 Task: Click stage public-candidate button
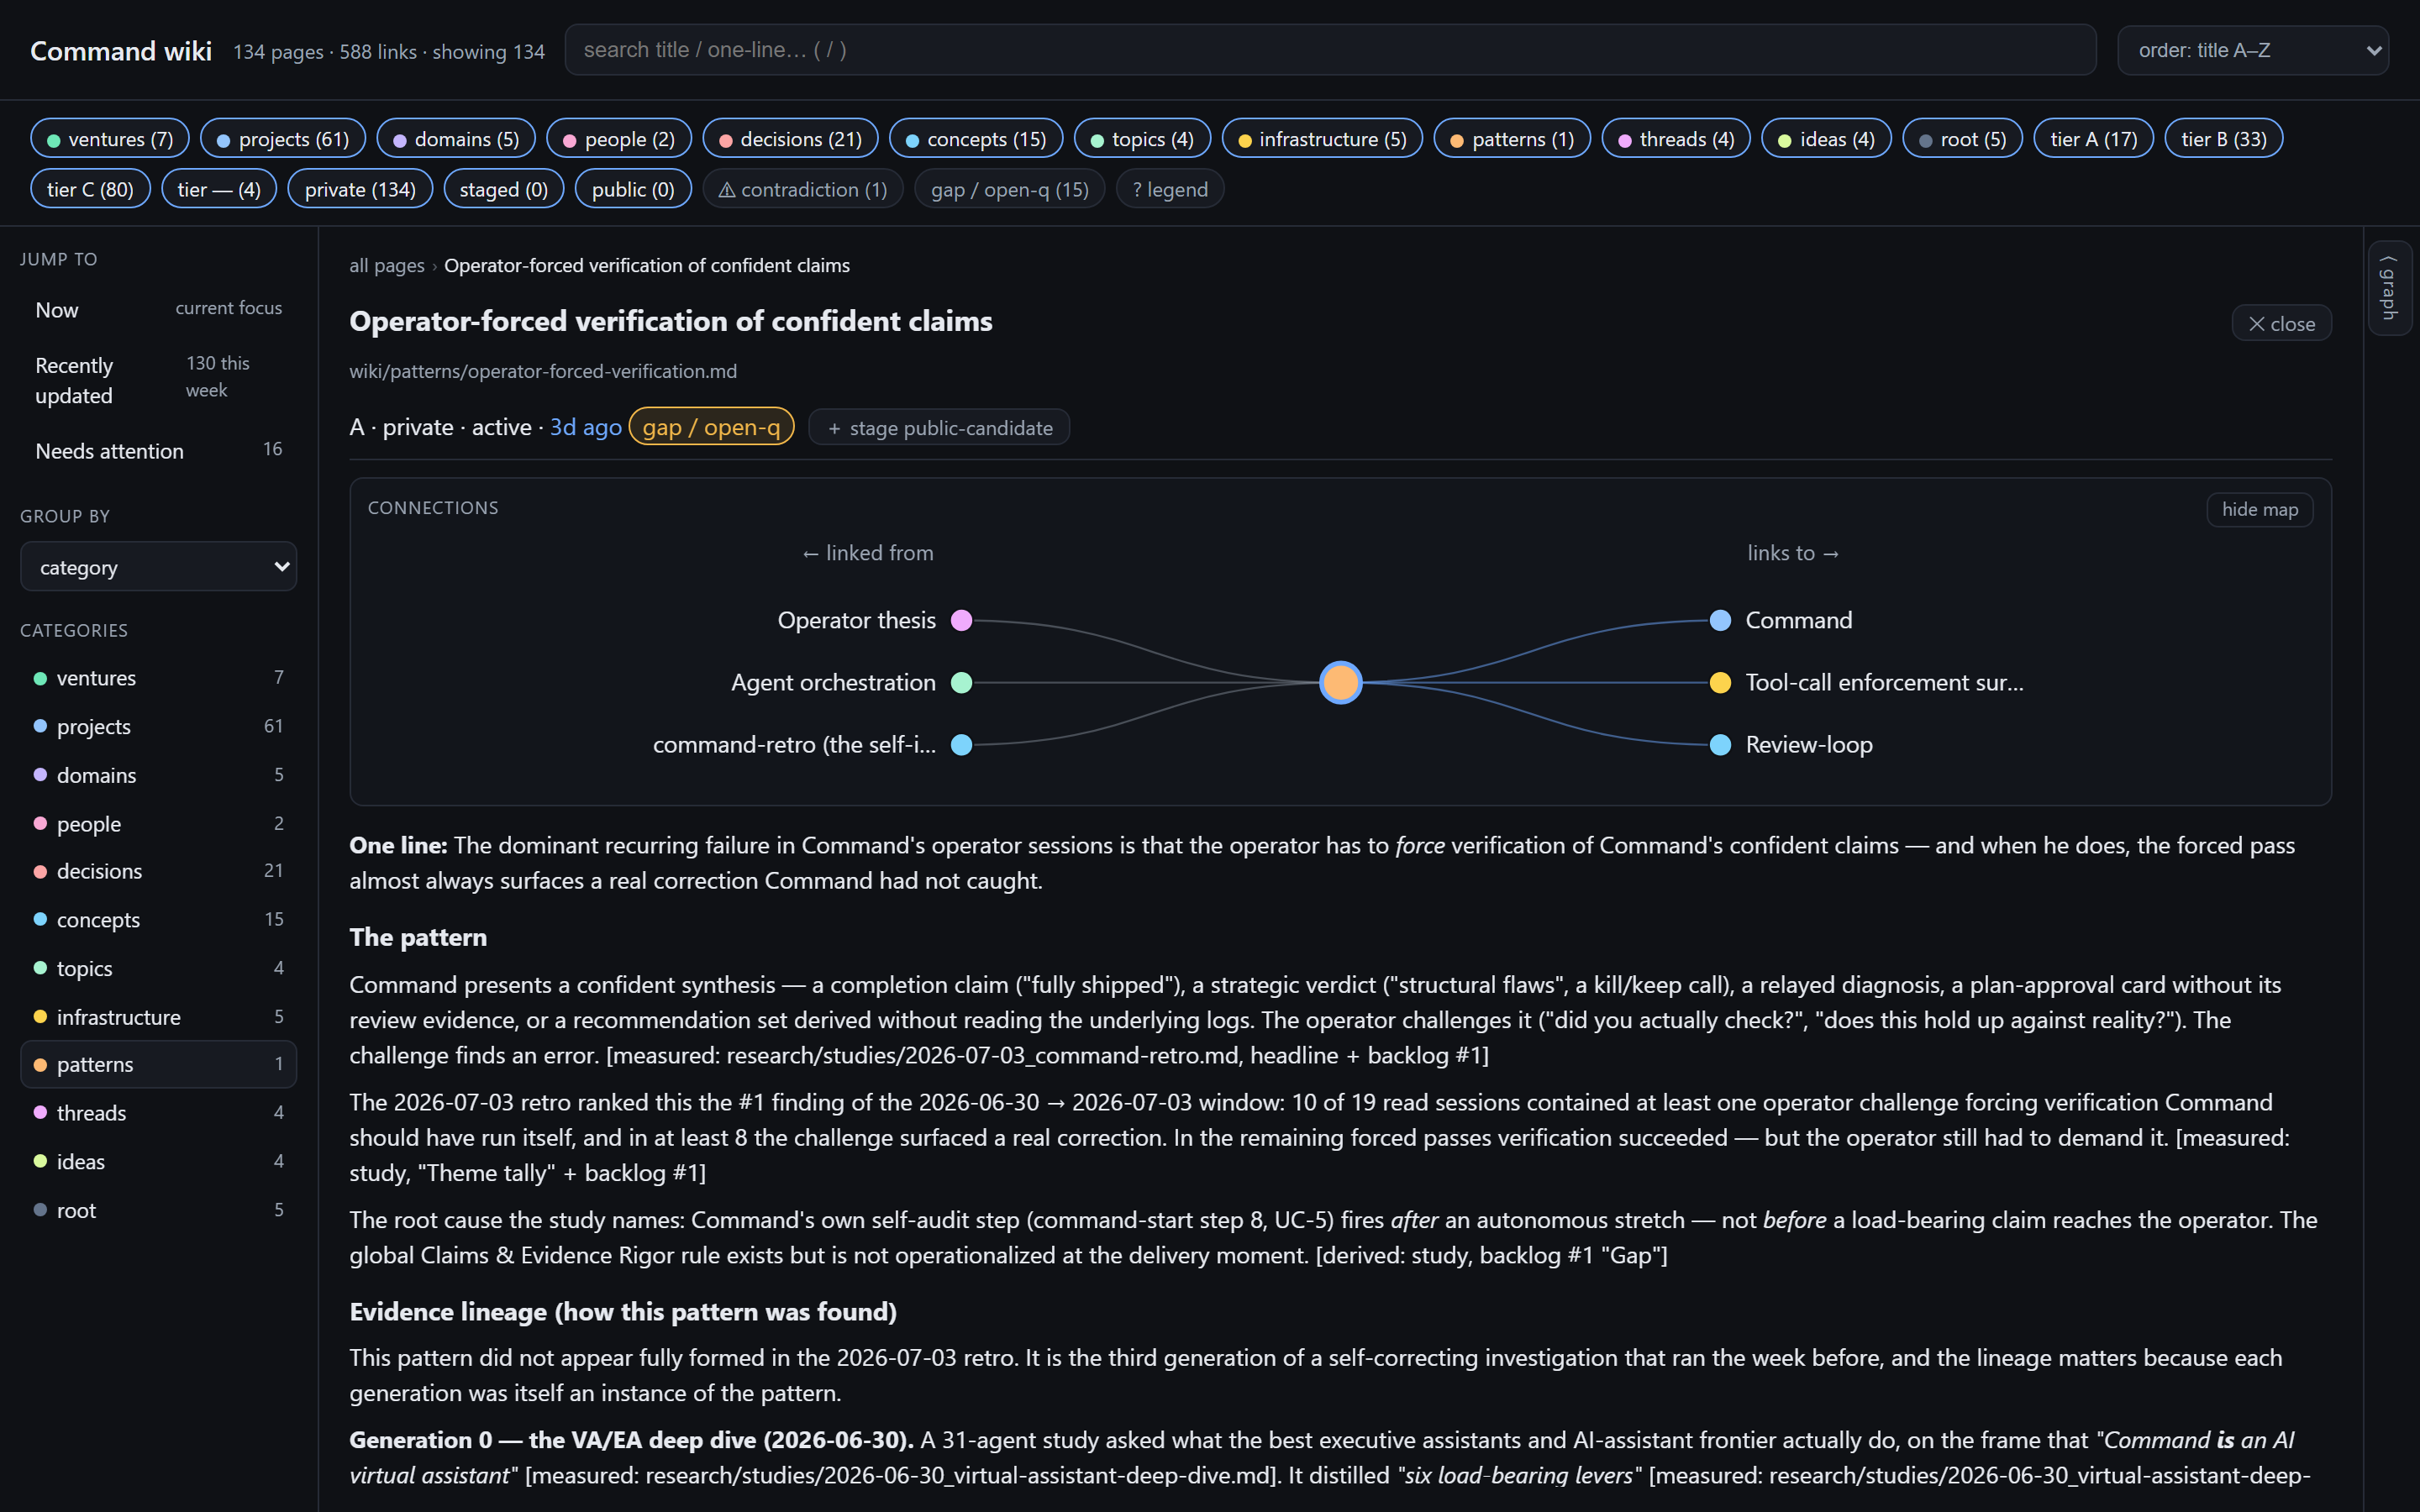coord(939,428)
